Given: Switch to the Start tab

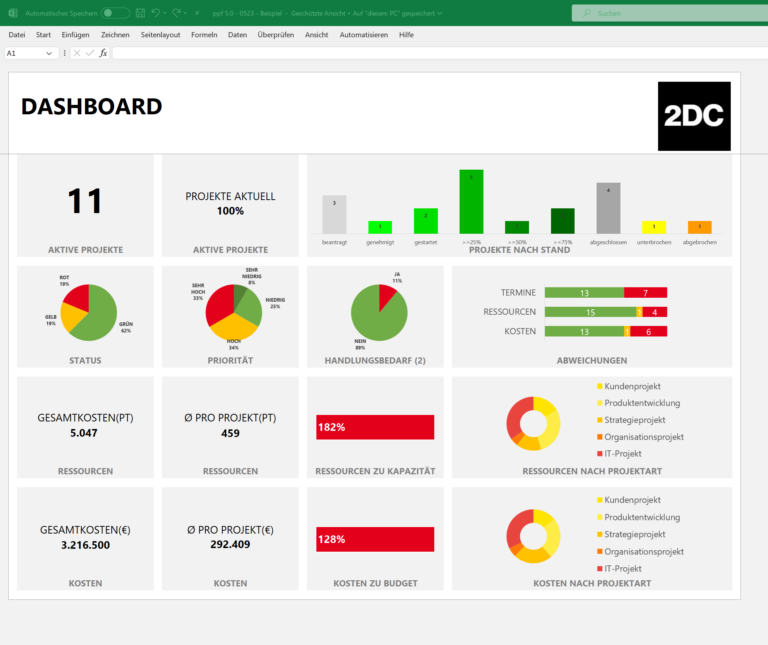Looking at the screenshot, I should click(x=43, y=35).
